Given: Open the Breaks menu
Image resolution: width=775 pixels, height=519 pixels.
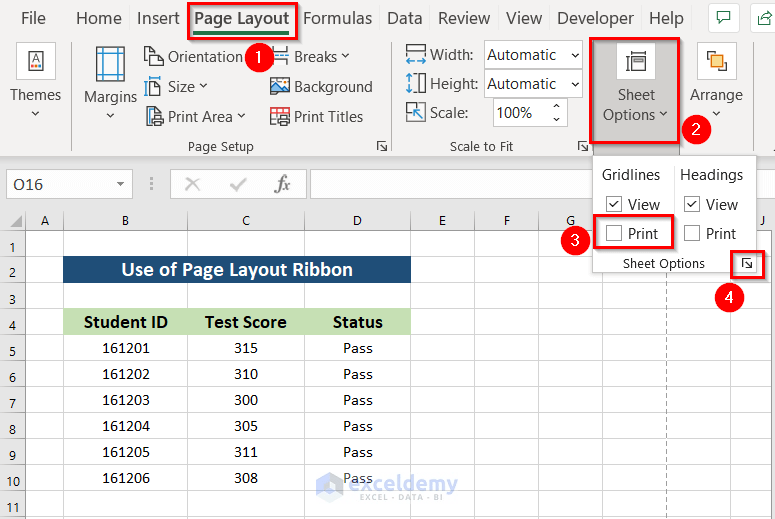Looking at the screenshot, I should [310, 57].
